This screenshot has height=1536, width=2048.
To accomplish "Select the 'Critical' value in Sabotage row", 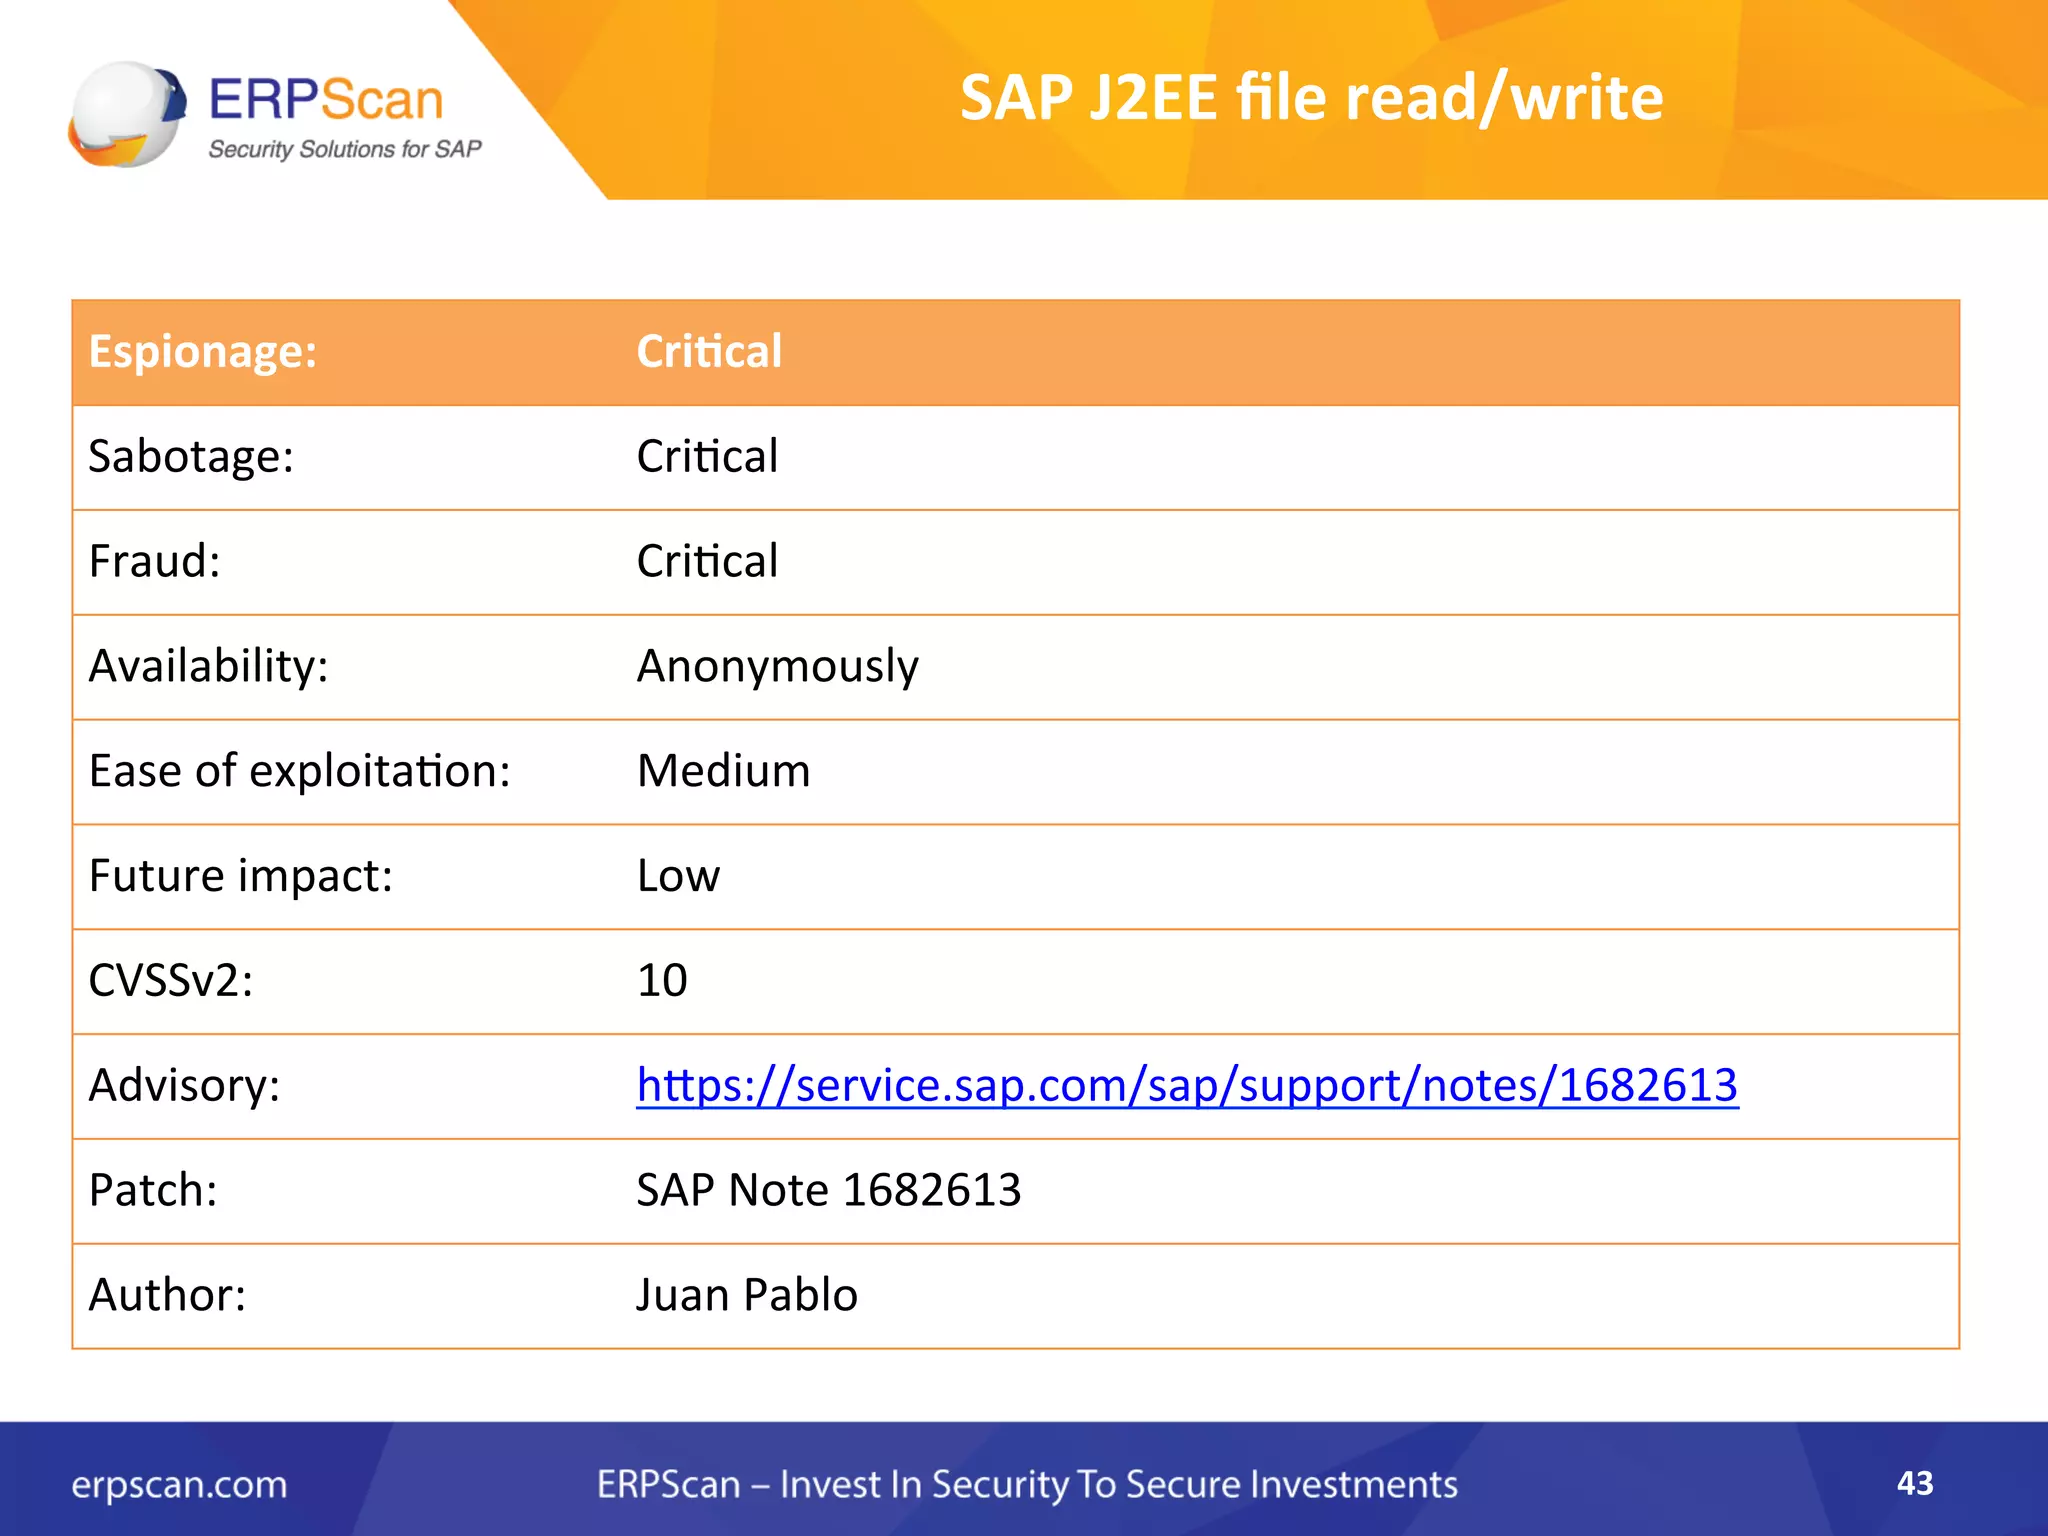I will point(707,457).
